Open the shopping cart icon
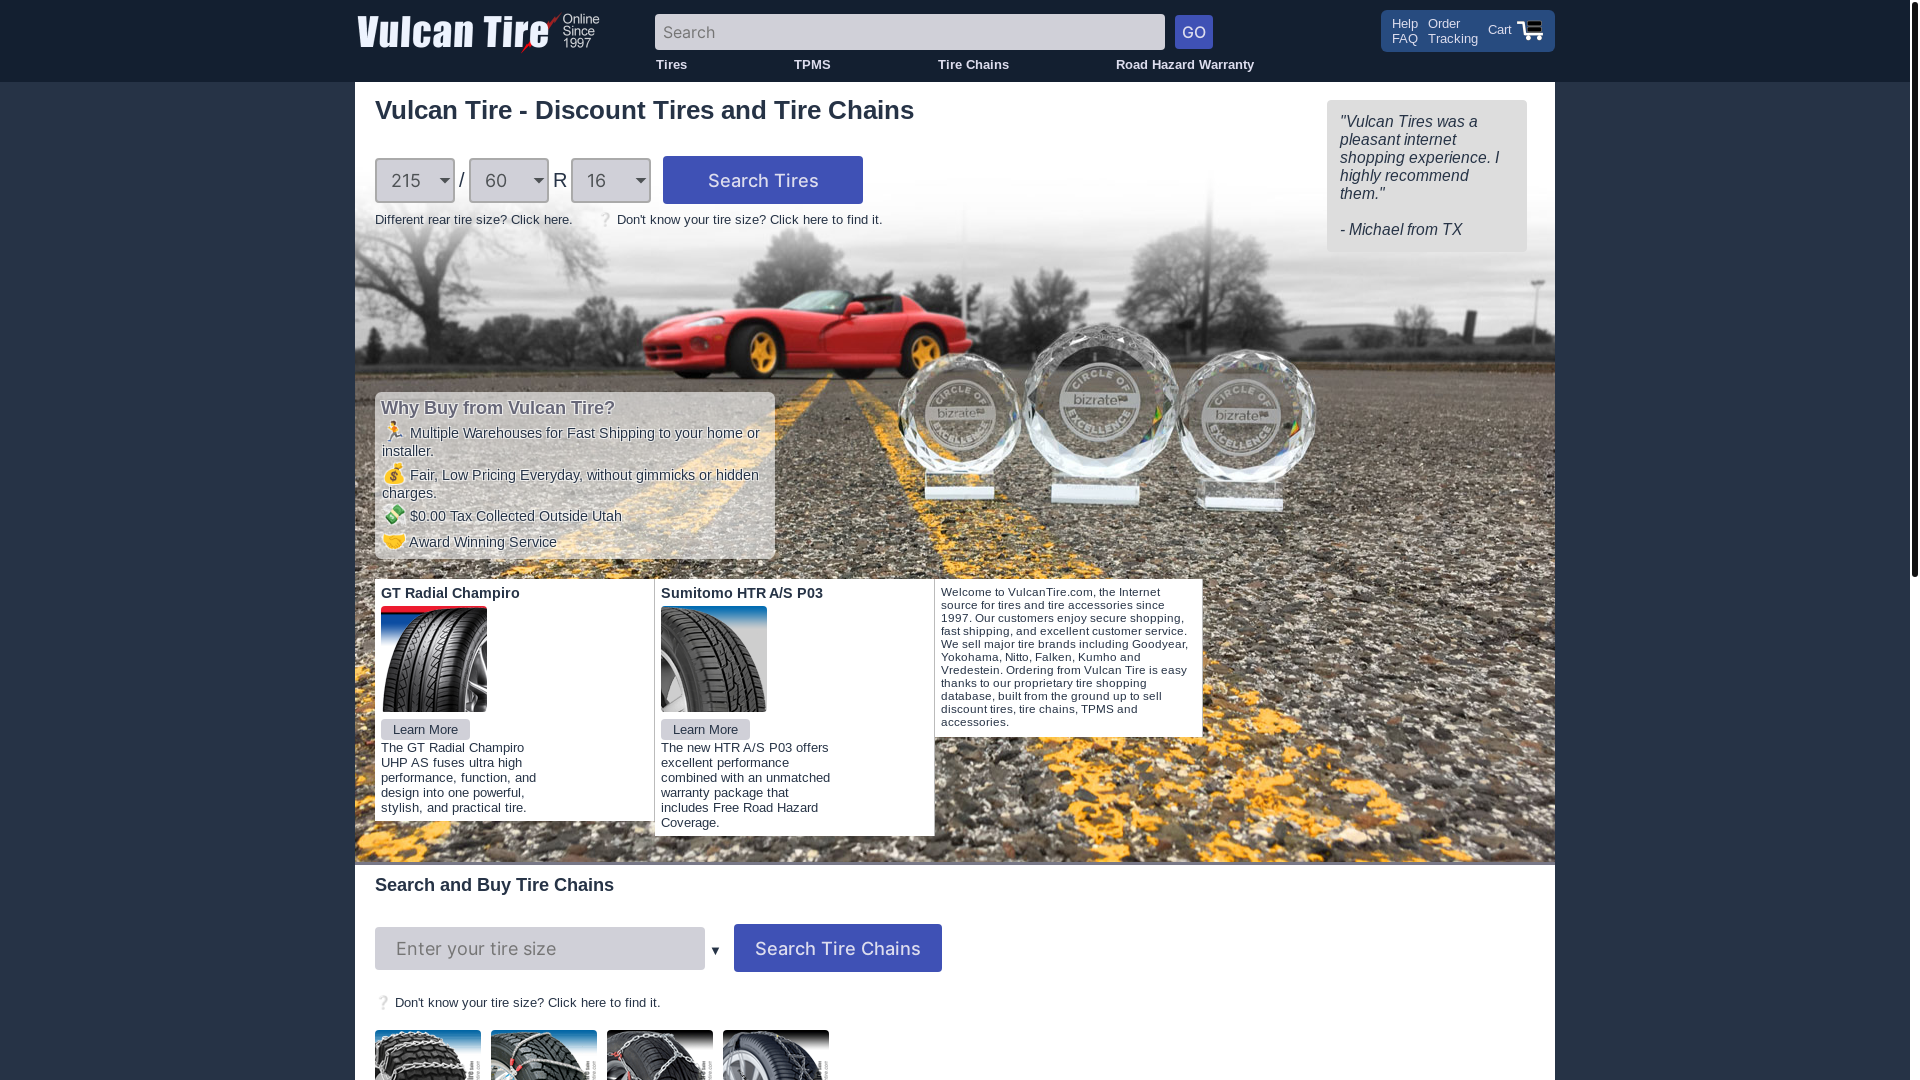Screen dimensions: 1920x1080 [1530, 30]
